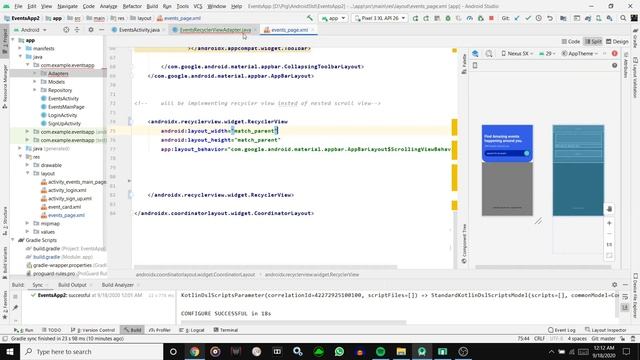Click the editor horizontal scrollbar
The height and width of the screenshot is (360, 640).
coord(265,267)
